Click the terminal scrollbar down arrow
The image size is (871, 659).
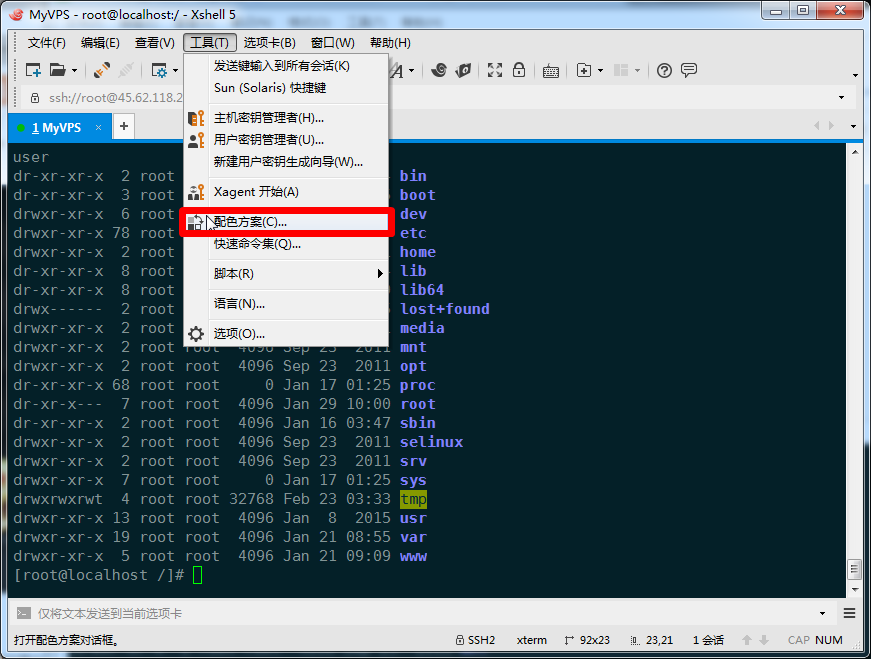click(x=854, y=590)
